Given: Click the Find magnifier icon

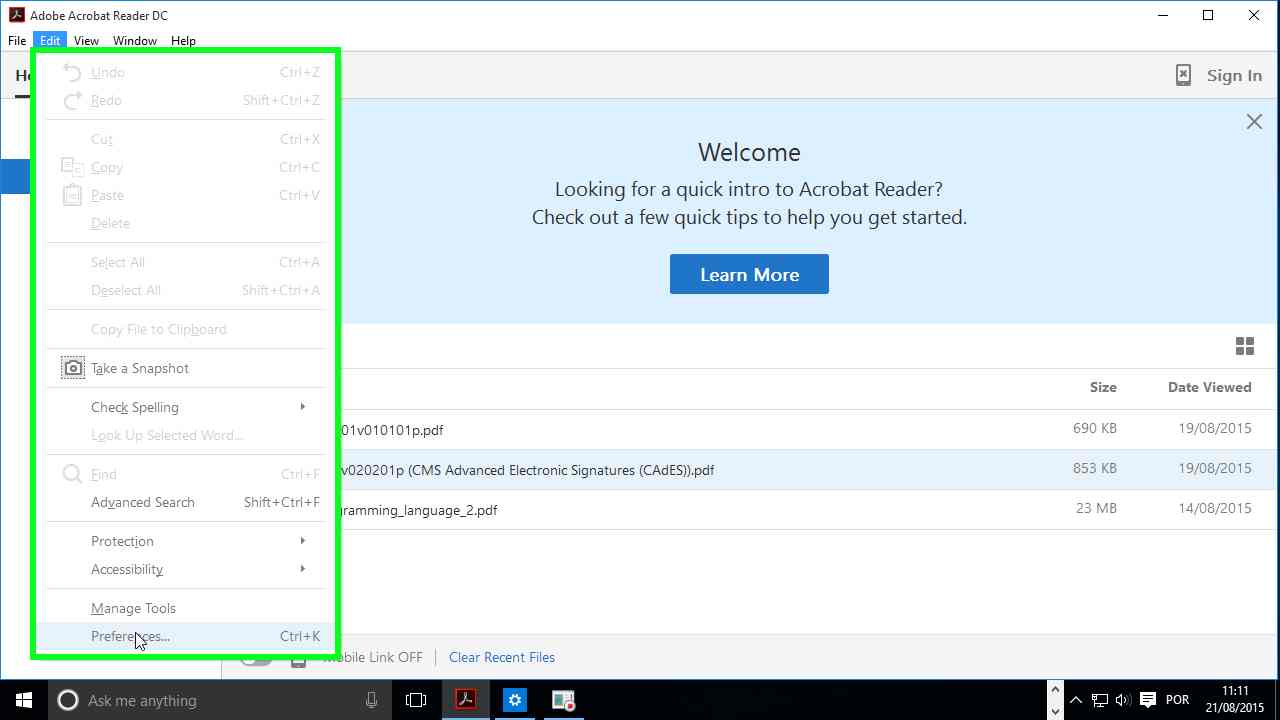Looking at the screenshot, I should [72, 474].
